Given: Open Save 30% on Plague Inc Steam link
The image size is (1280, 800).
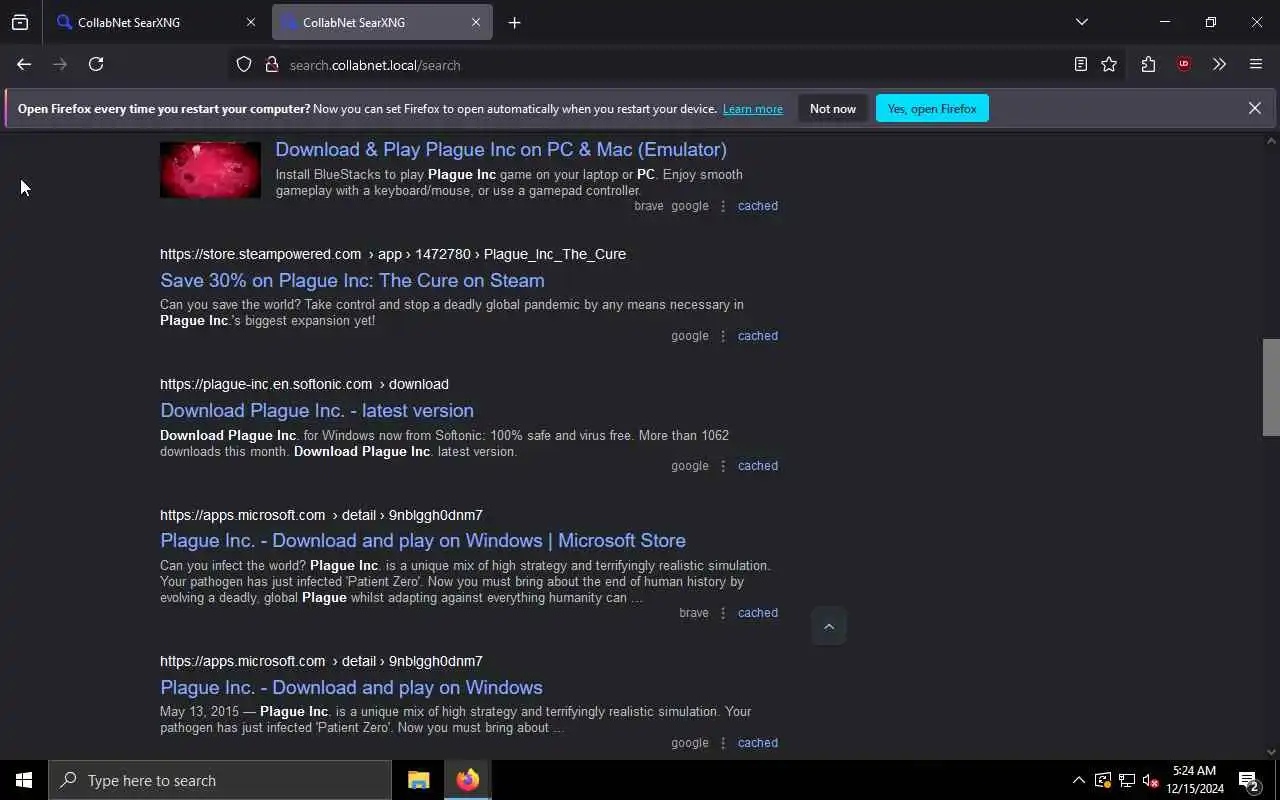Looking at the screenshot, I should pos(352,280).
